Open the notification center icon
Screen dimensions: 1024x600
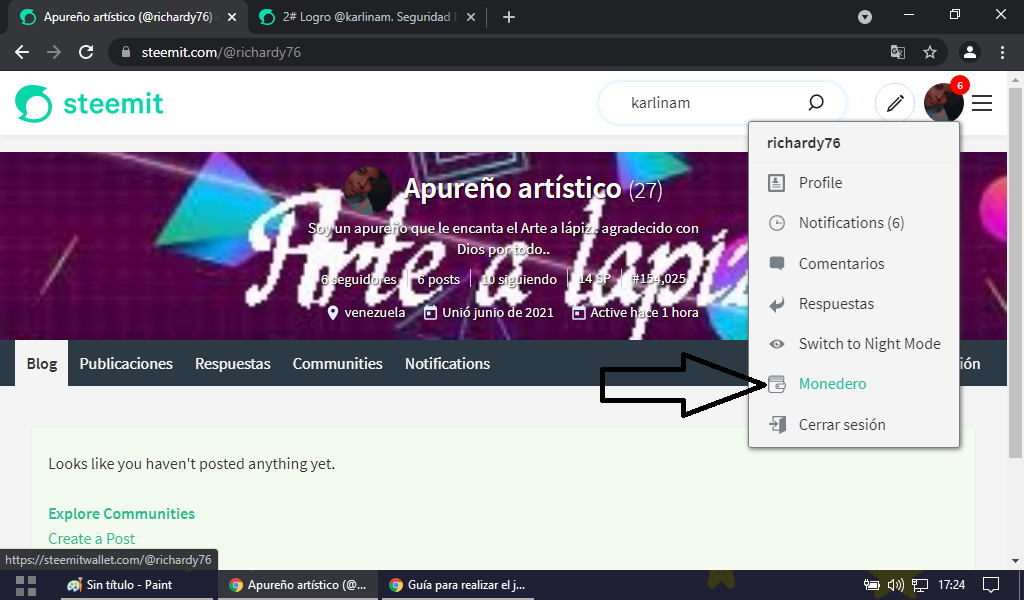tap(990, 585)
